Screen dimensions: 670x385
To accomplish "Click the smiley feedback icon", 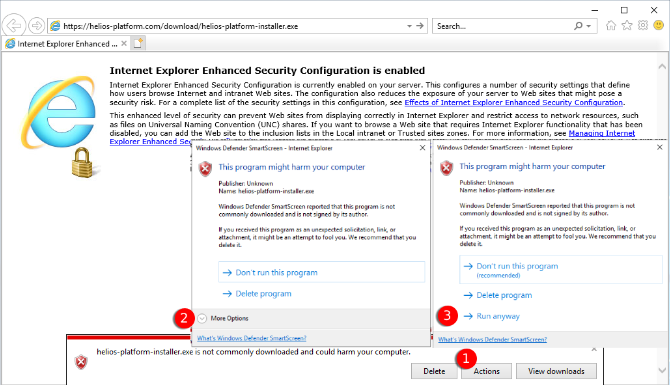I will point(658,26).
